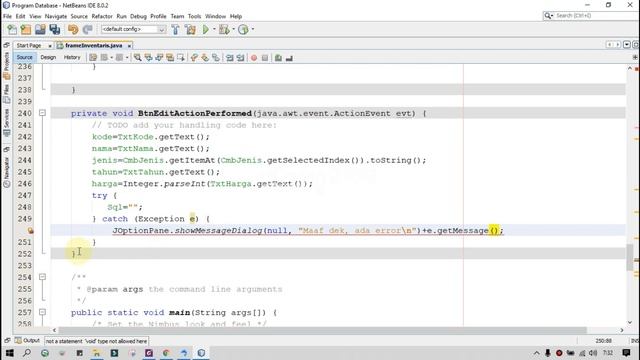Viewport: 640px width, 360px height.
Task: Open the Tools menu
Action: click(x=194, y=16)
